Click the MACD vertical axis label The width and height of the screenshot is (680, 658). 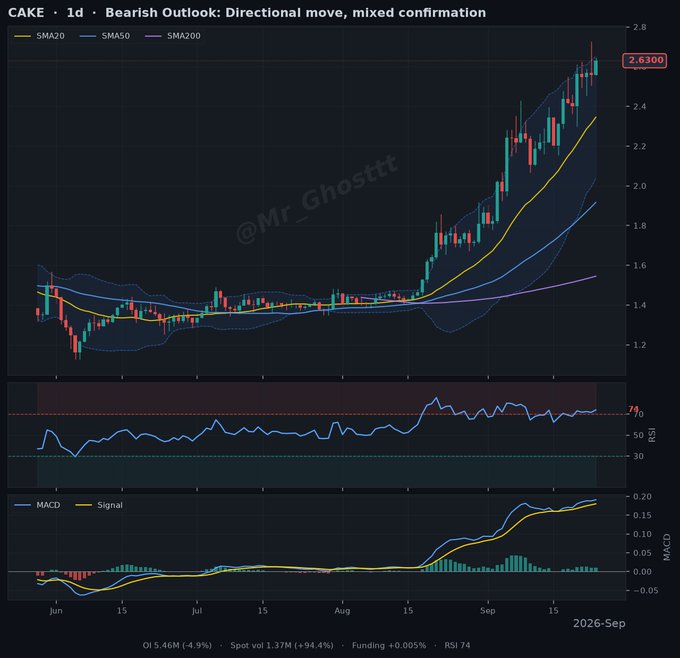pos(667,547)
